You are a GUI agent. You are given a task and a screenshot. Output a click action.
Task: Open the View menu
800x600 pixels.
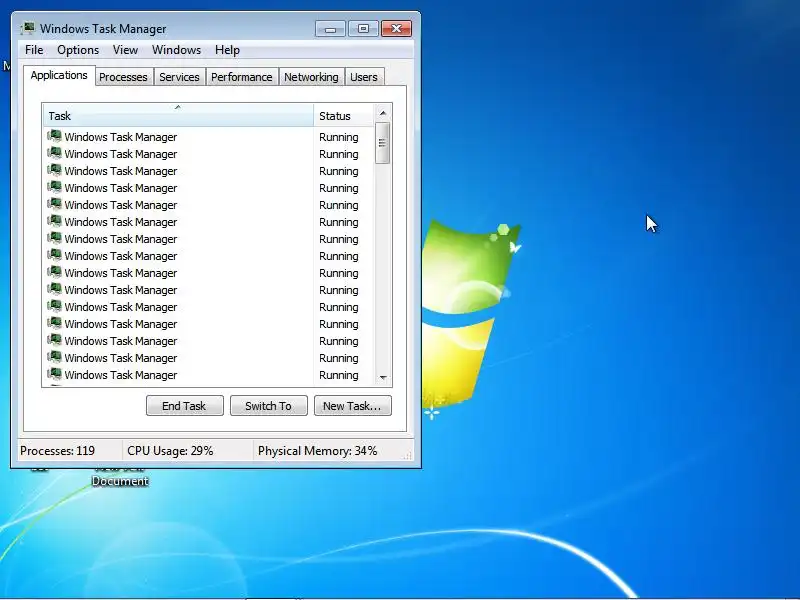tap(126, 50)
